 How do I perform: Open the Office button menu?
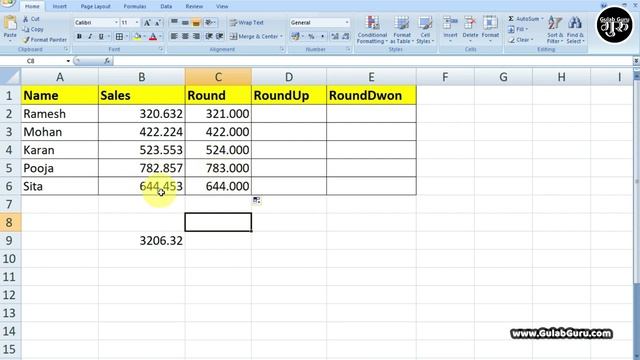point(7,3)
